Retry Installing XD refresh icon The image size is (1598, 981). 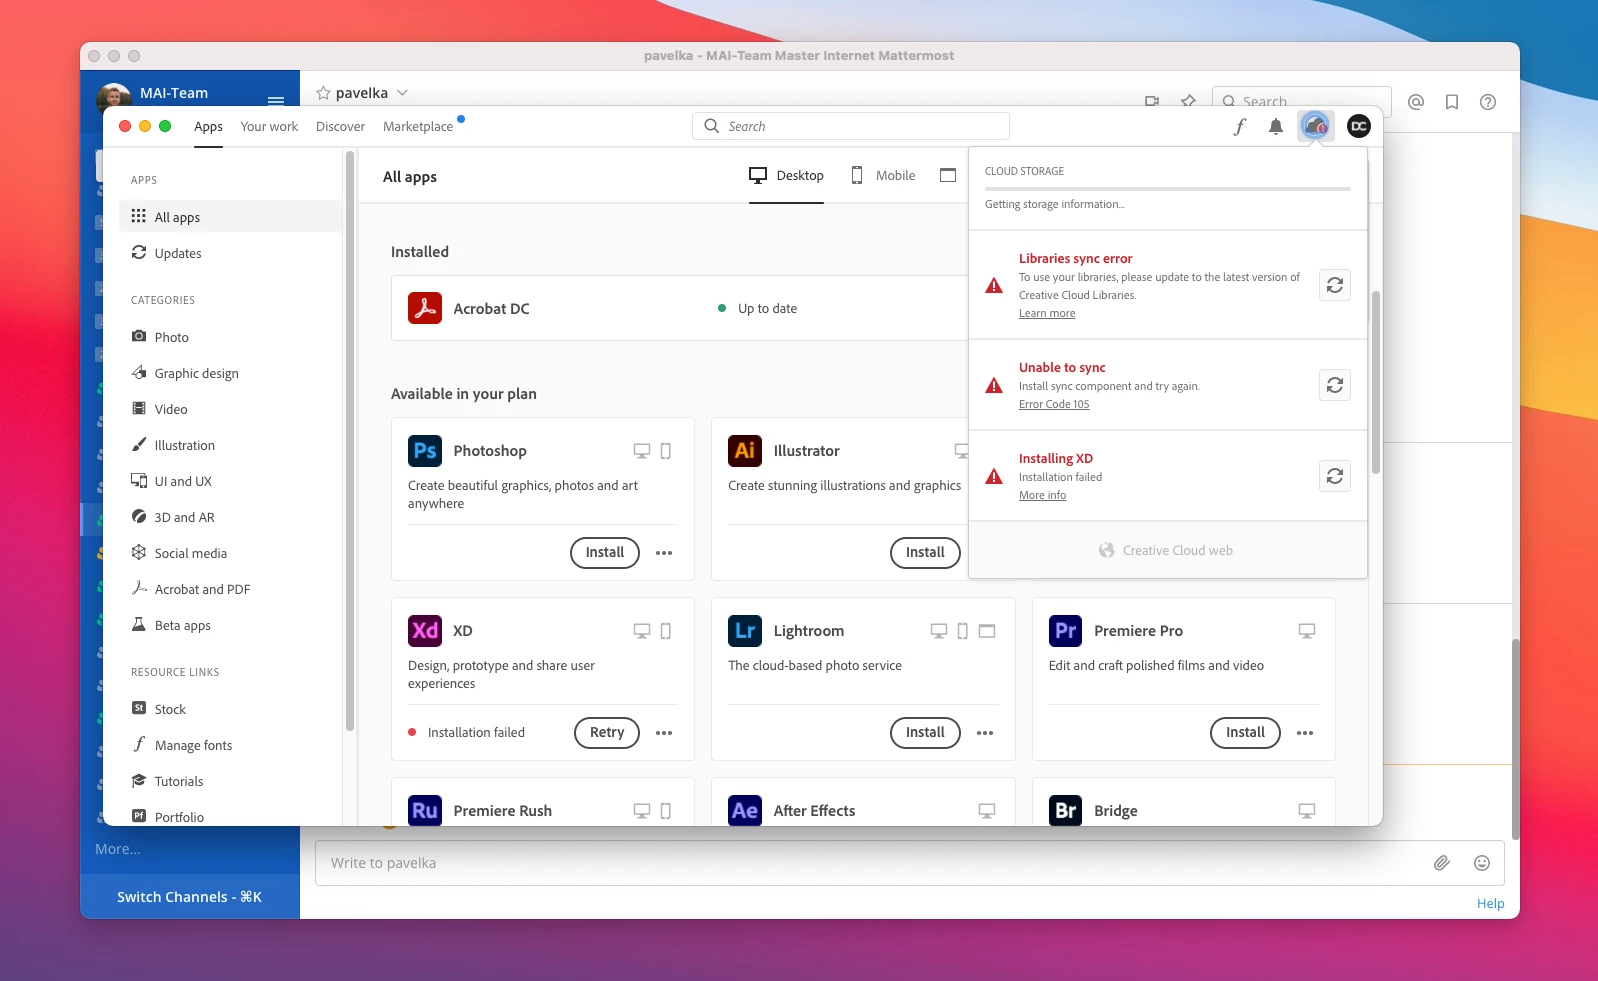click(1335, 476)
